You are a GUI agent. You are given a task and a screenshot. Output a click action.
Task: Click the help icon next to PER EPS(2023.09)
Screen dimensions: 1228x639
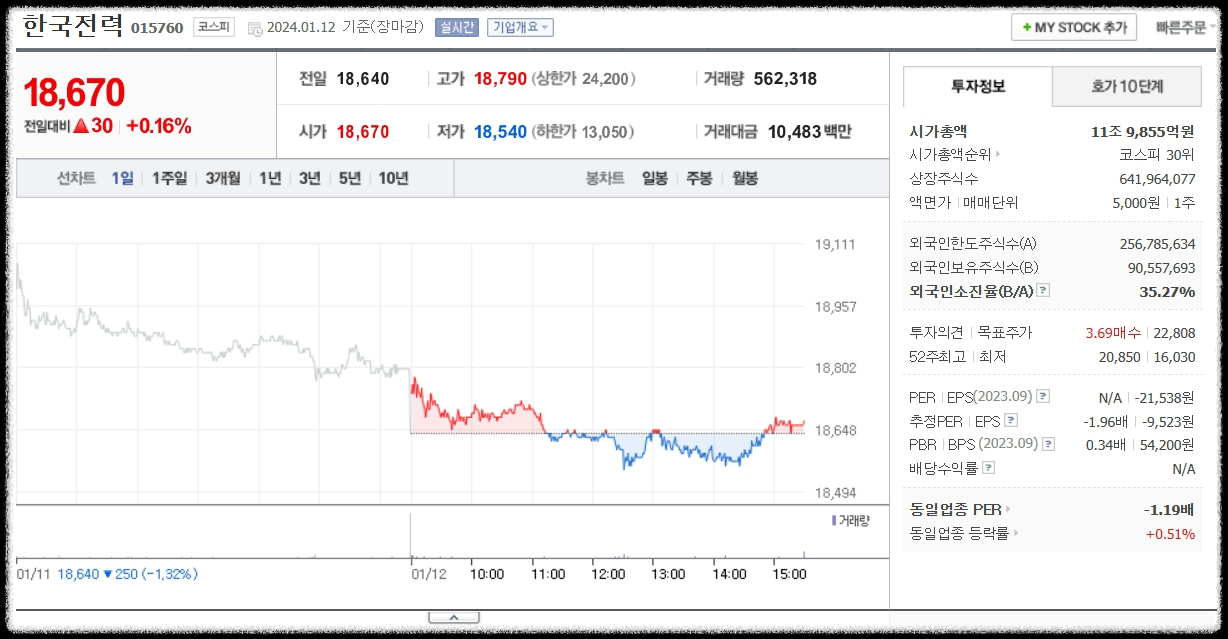click(x=1043, y=397)
